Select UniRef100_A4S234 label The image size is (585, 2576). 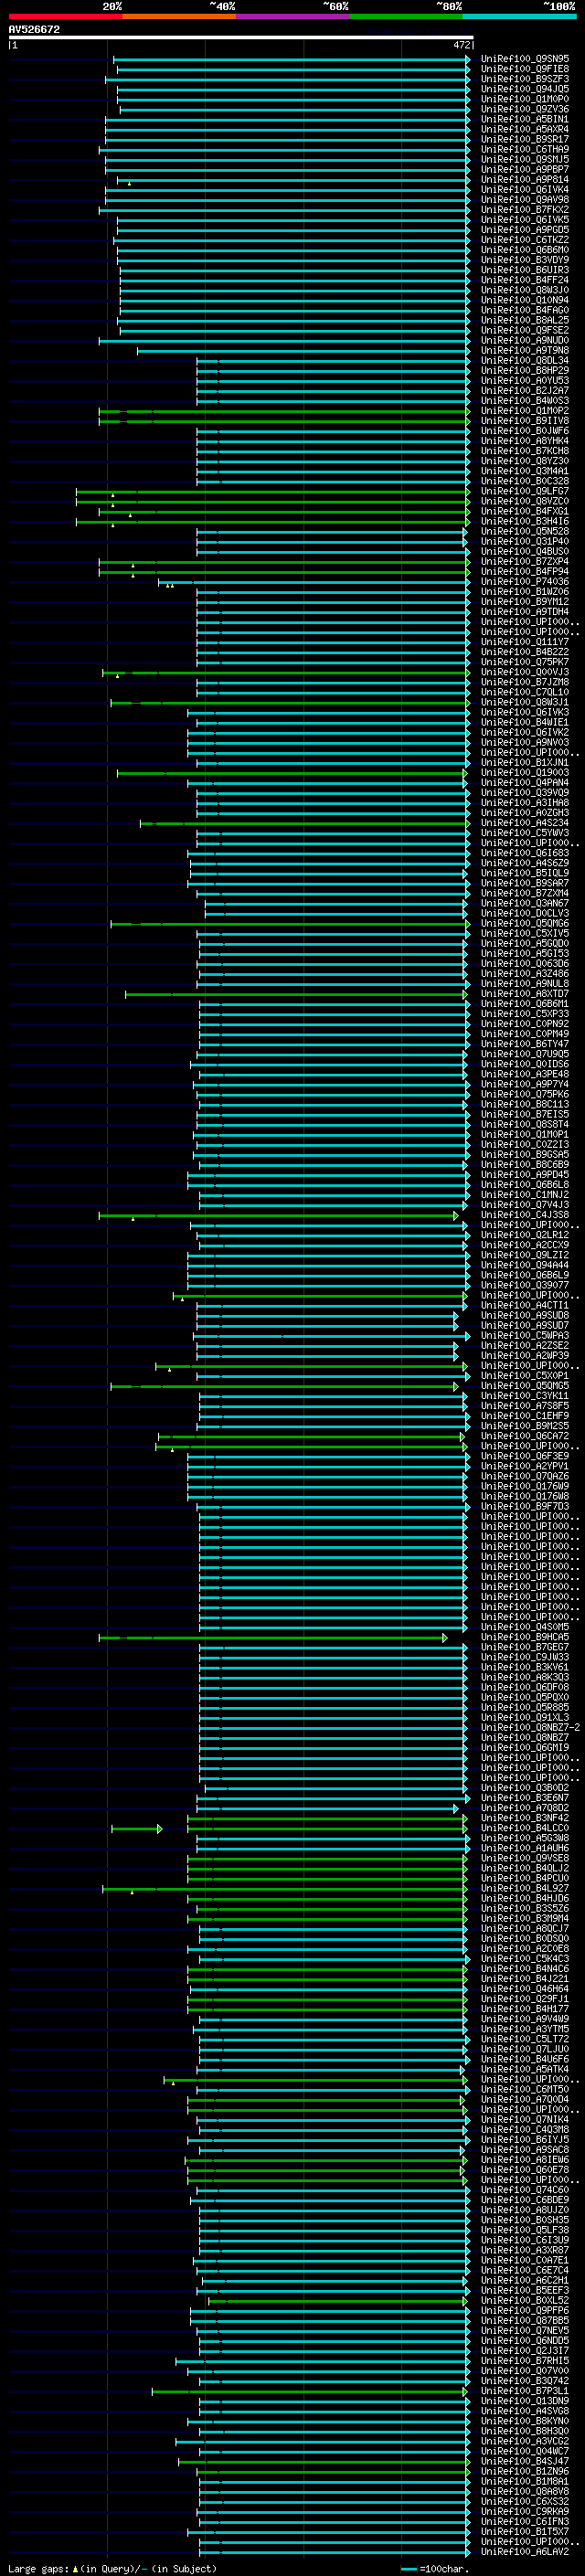525,823
